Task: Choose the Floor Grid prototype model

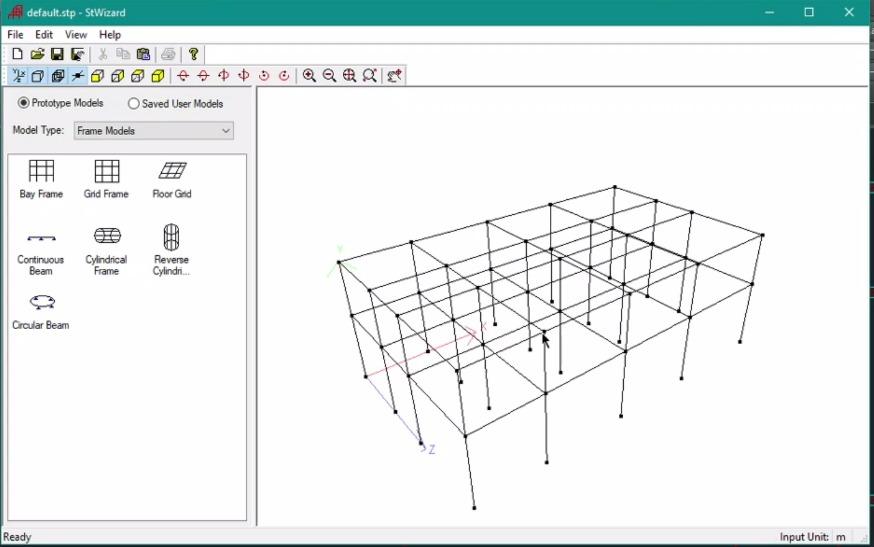Action: pos(172,179)
